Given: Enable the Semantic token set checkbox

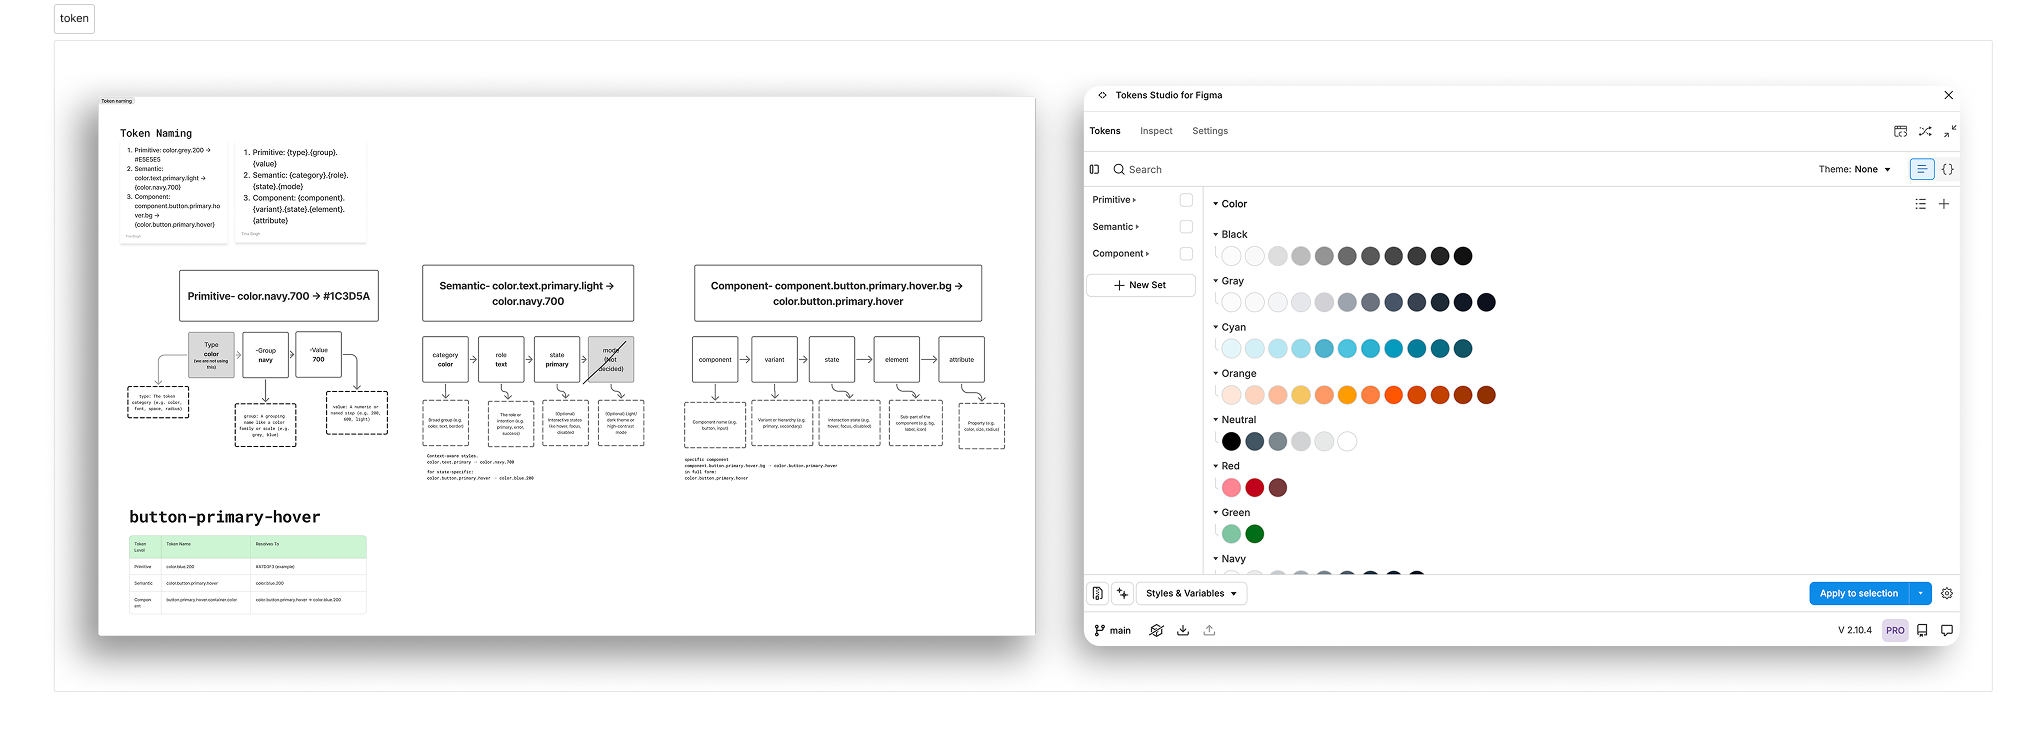Looking at the screenshot, I should coord(1186,227).
